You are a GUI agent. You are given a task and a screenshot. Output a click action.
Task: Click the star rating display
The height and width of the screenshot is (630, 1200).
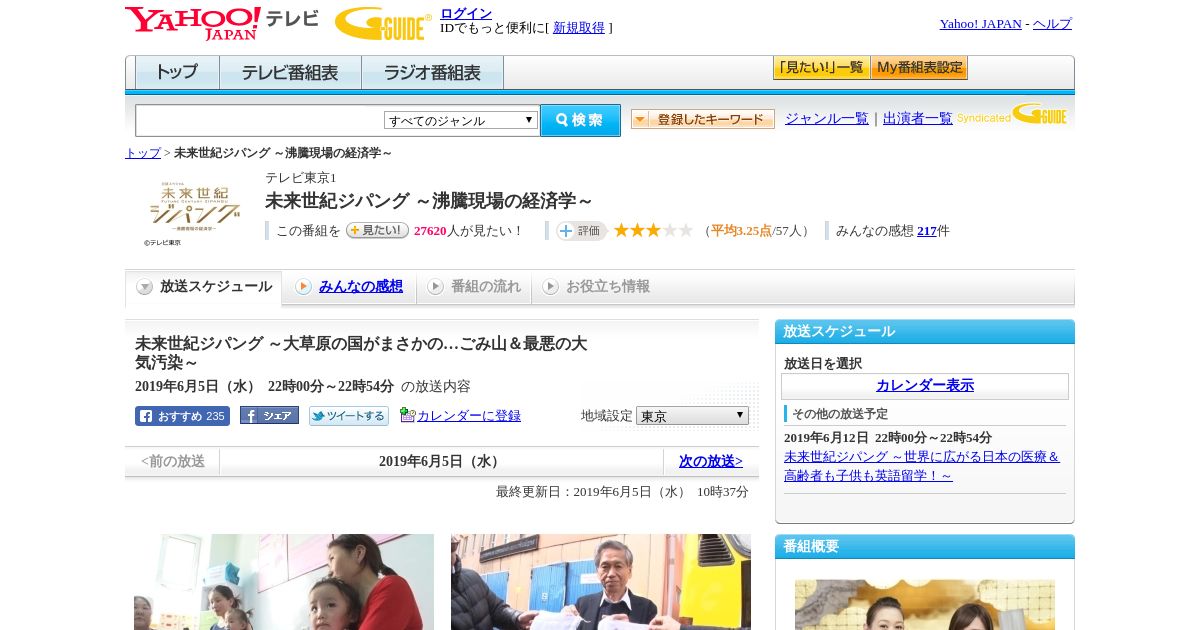tap(653, 230)
